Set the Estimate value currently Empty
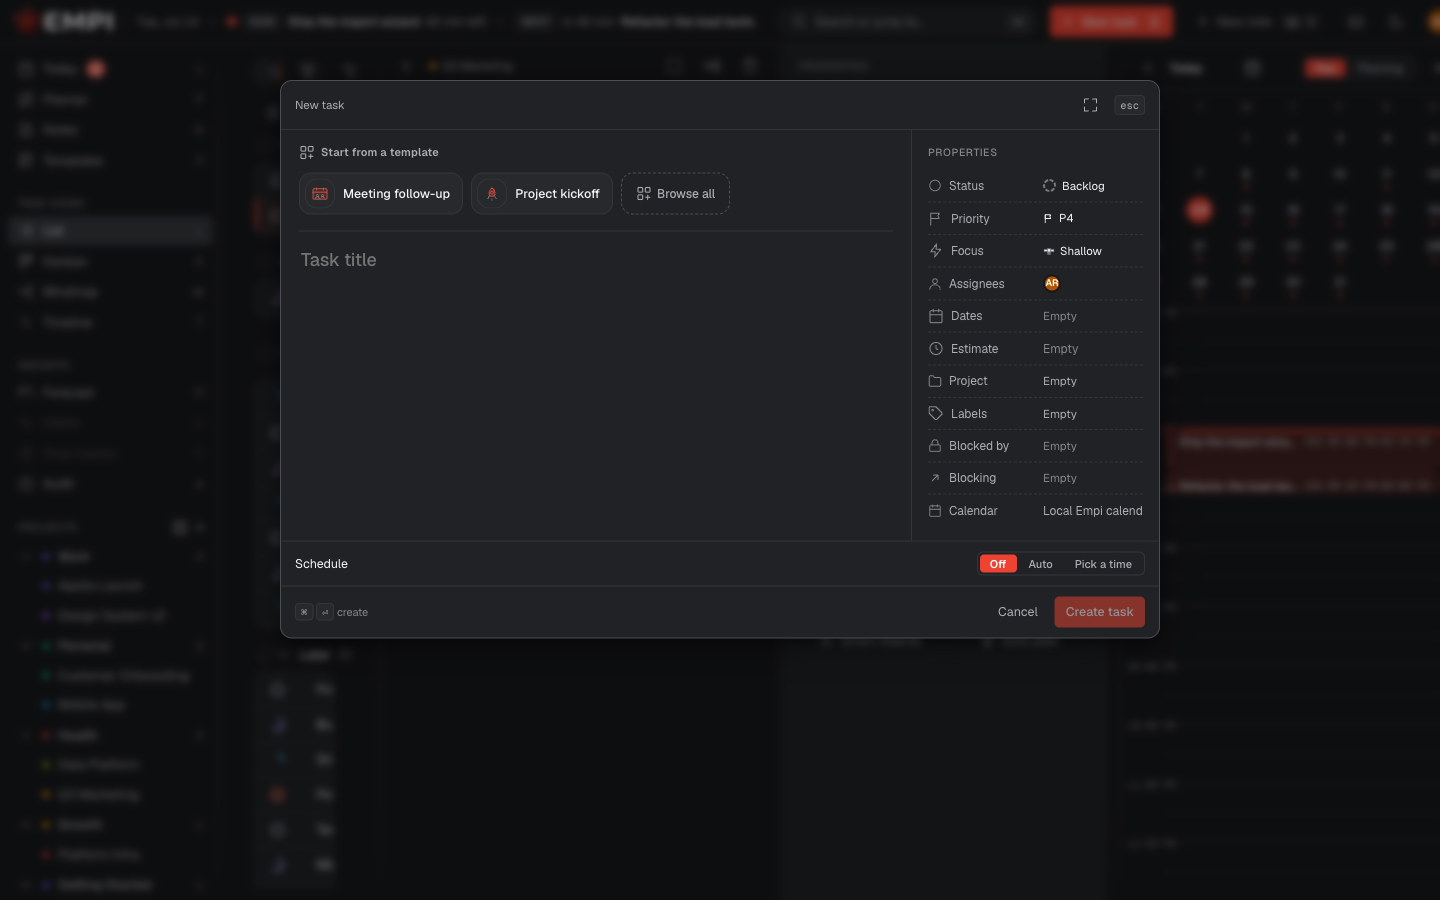This screenshot has width=1440, height=900. (x=1060, y=349)
